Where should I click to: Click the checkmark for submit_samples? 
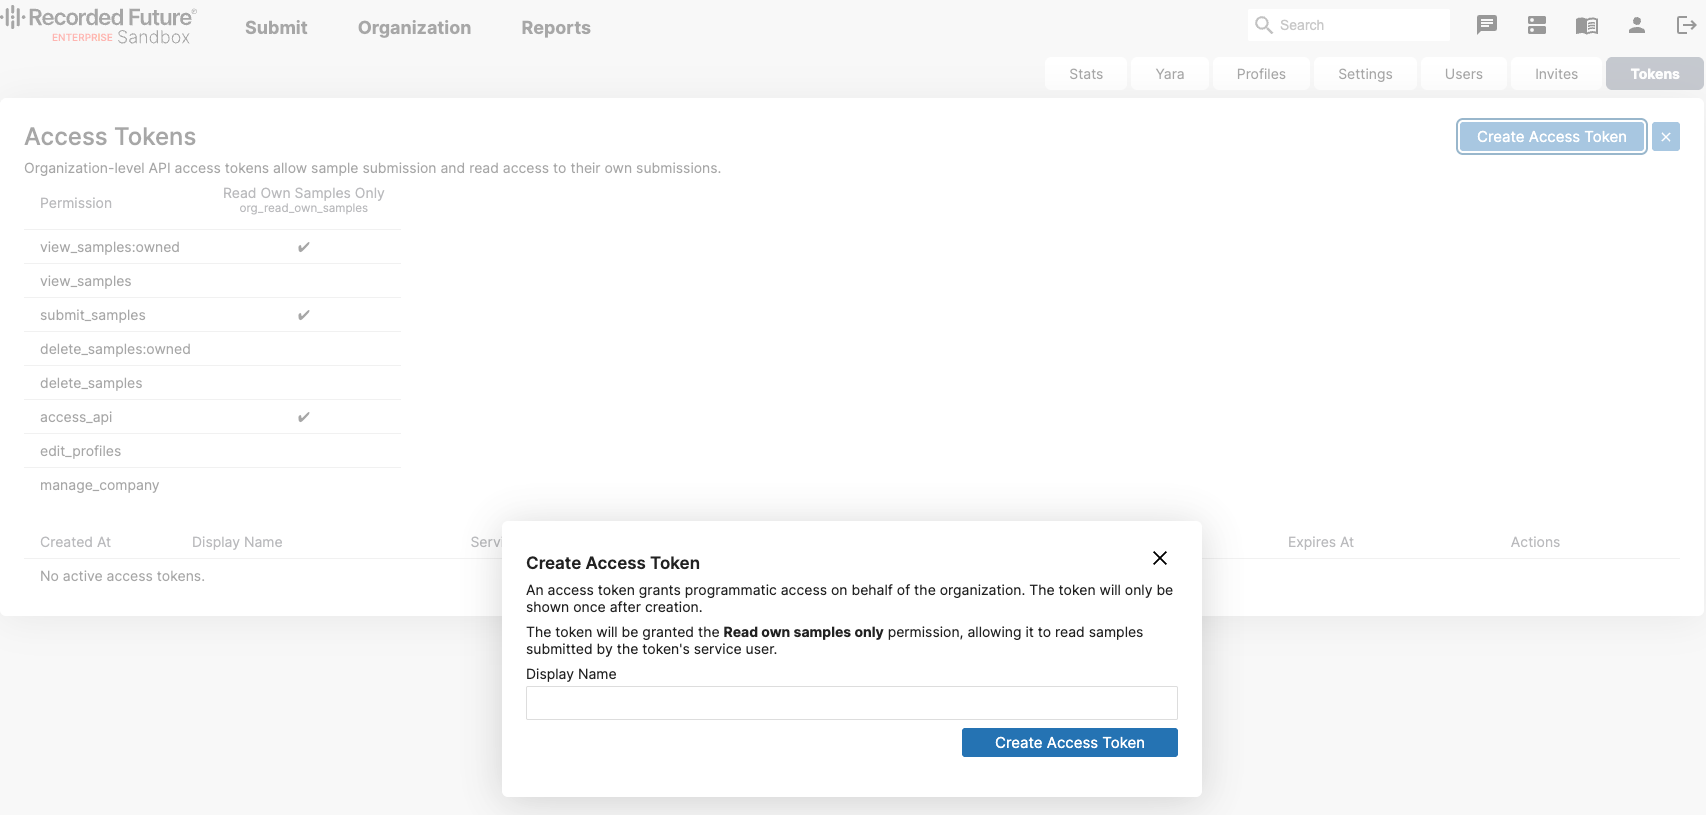[x=304, y=315]
